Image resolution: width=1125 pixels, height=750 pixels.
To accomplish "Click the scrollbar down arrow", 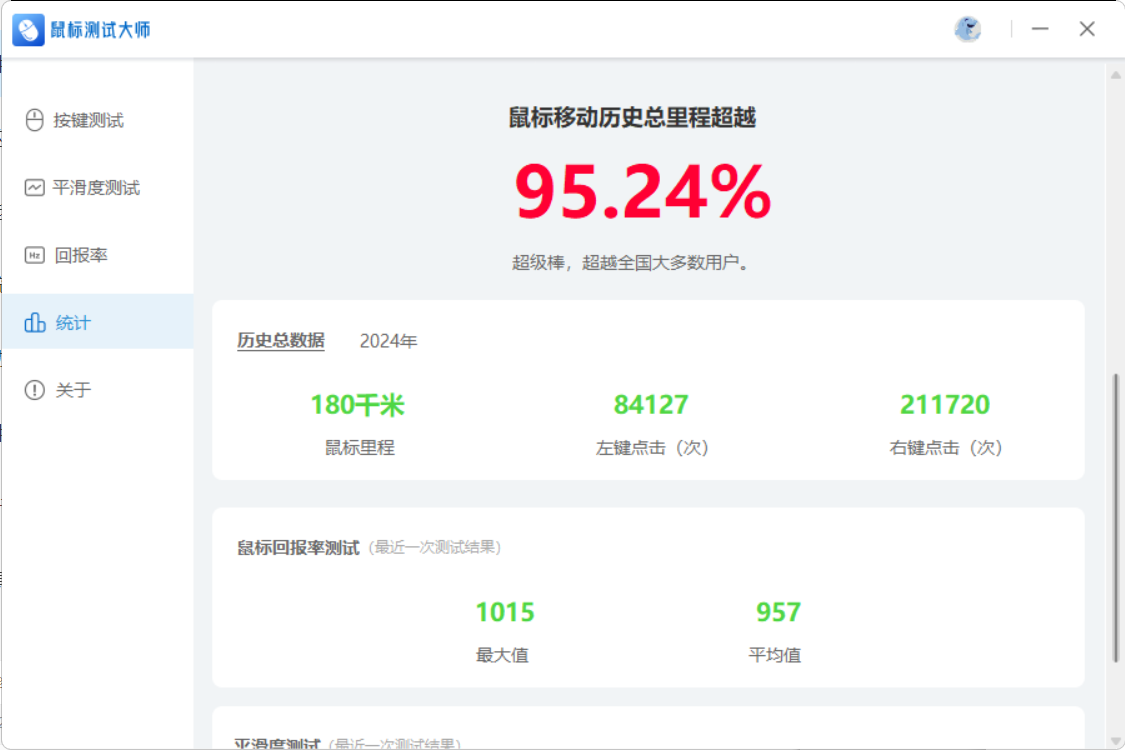I will 1115,738.
